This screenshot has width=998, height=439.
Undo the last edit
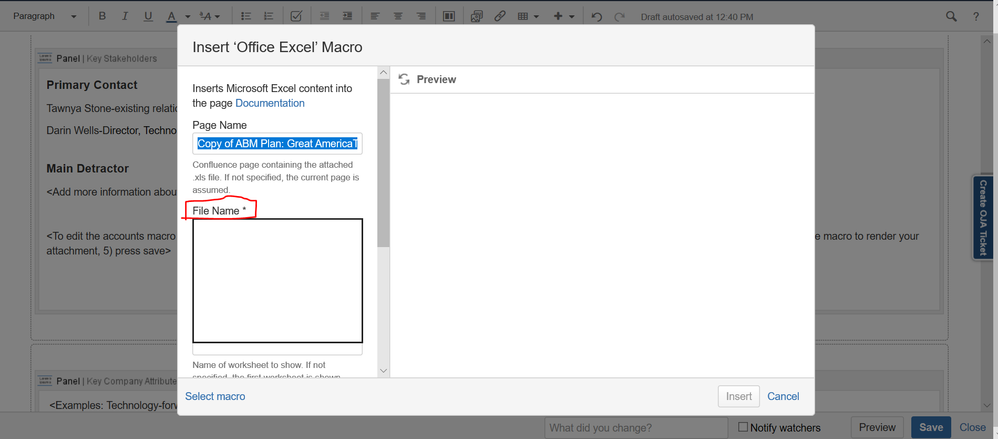[x=596, y=17]
